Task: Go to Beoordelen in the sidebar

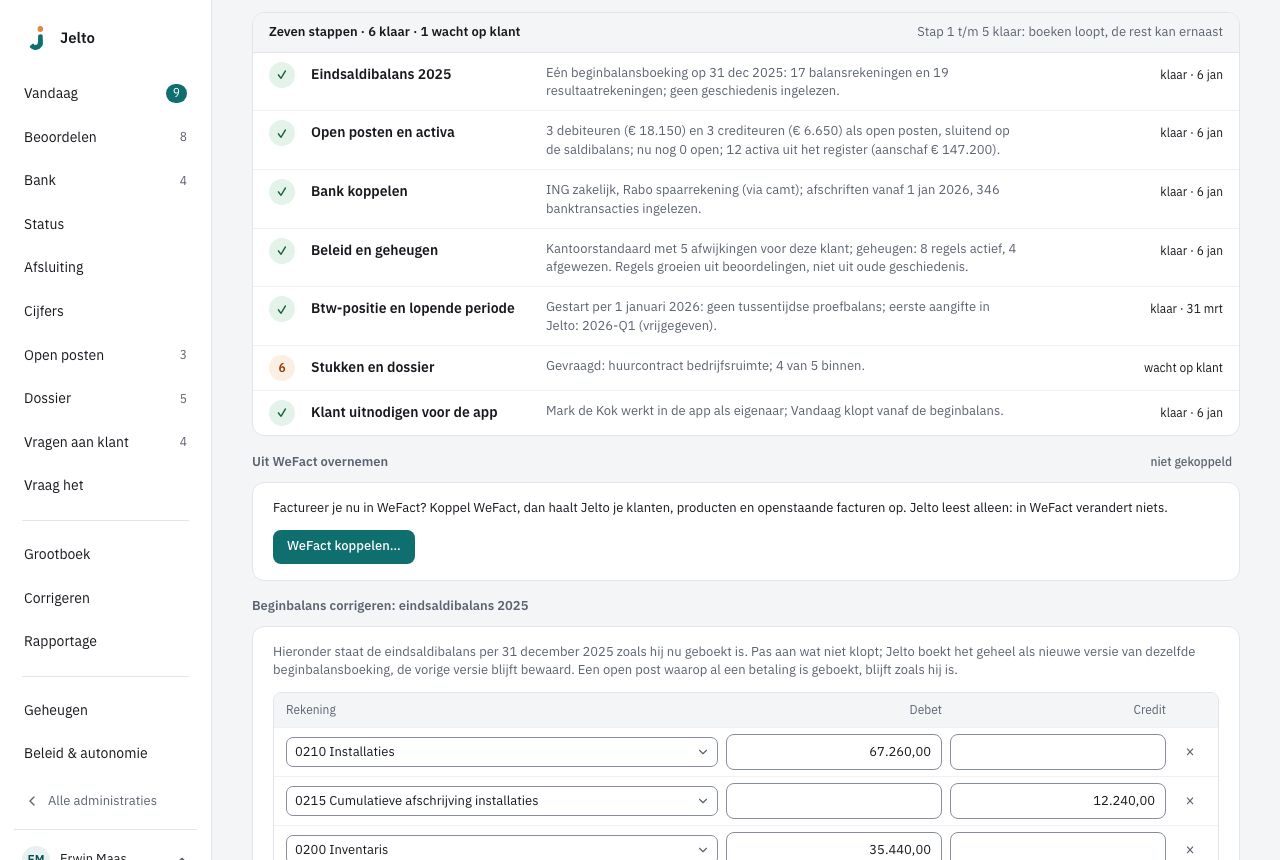Action: point(105,137)
